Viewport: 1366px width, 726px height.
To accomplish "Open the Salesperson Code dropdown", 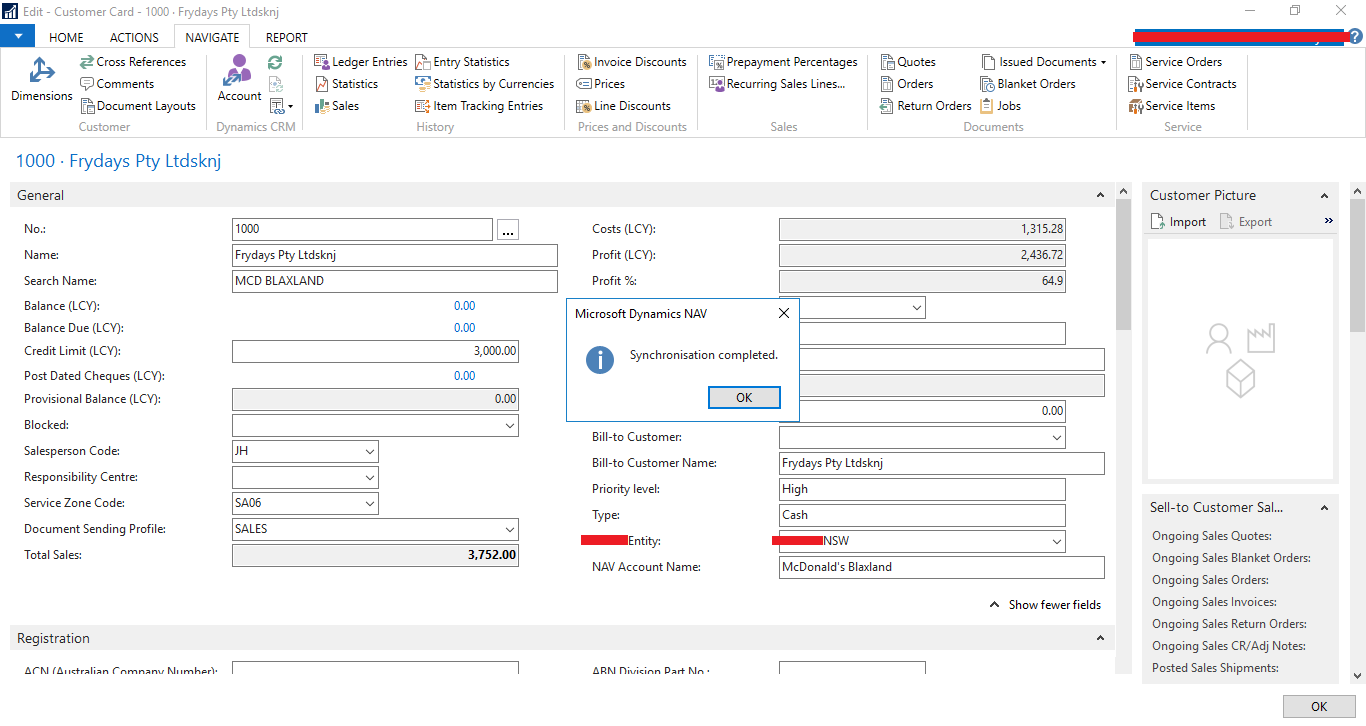I will pos(368,451).
